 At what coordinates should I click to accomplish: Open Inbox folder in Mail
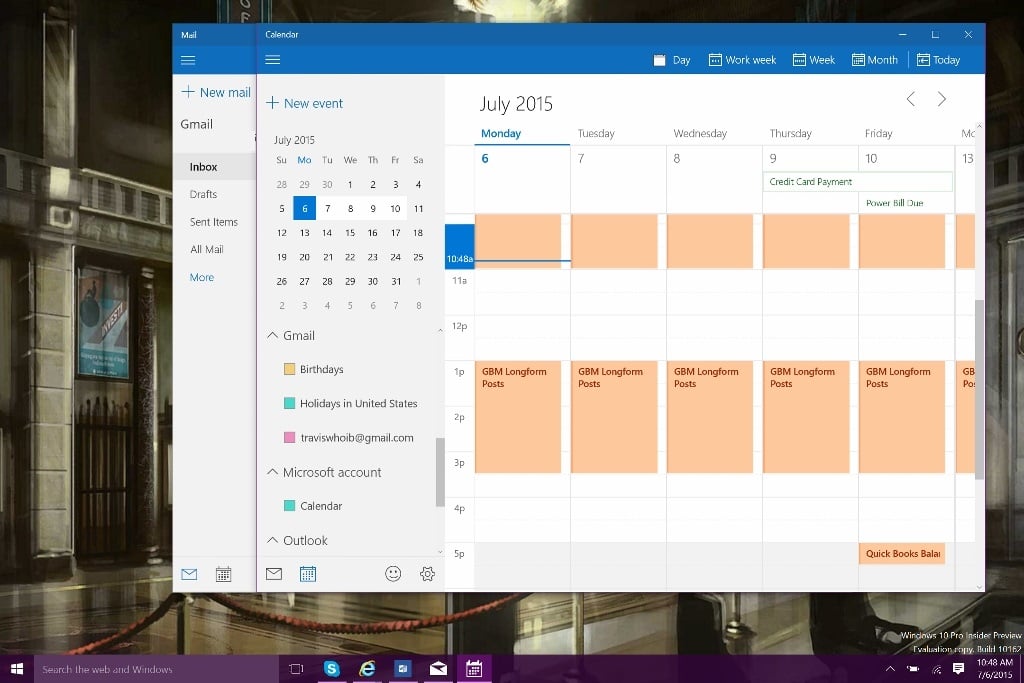click(214, 167)
